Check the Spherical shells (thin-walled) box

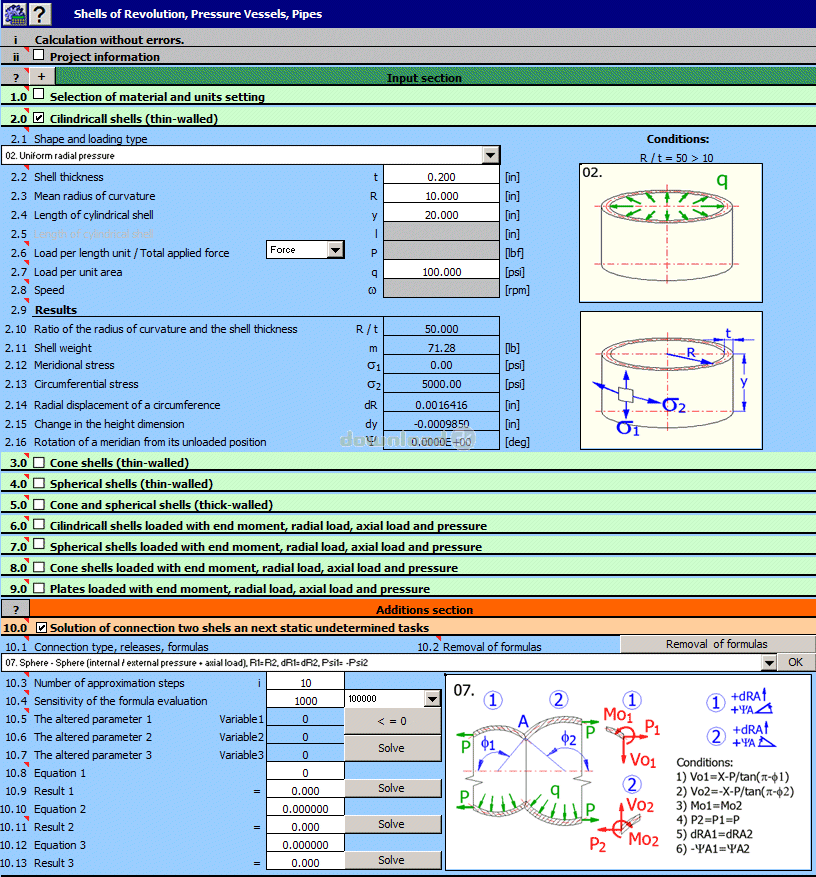pos(39,483)
